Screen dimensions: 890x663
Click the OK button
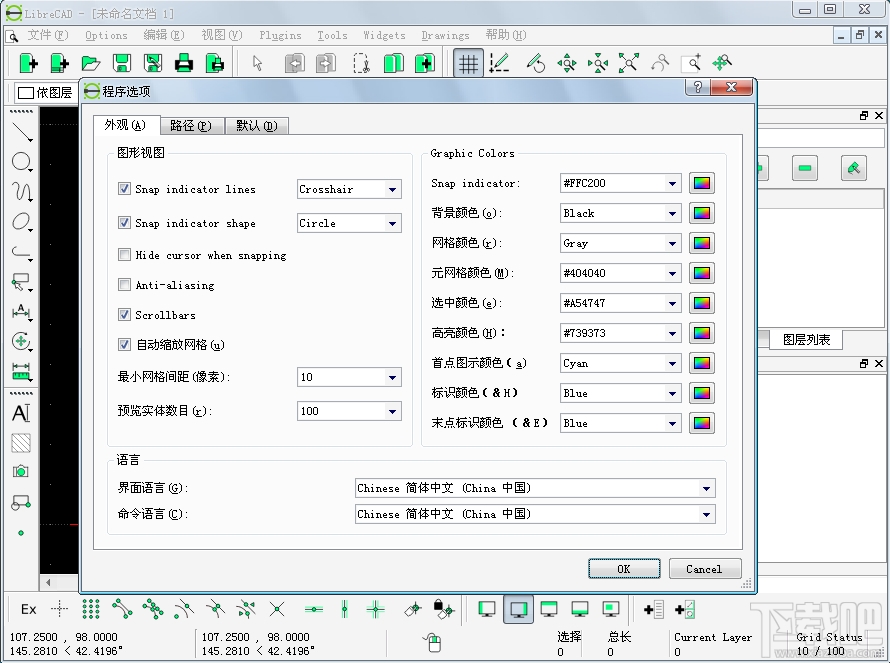pos(624,569)
